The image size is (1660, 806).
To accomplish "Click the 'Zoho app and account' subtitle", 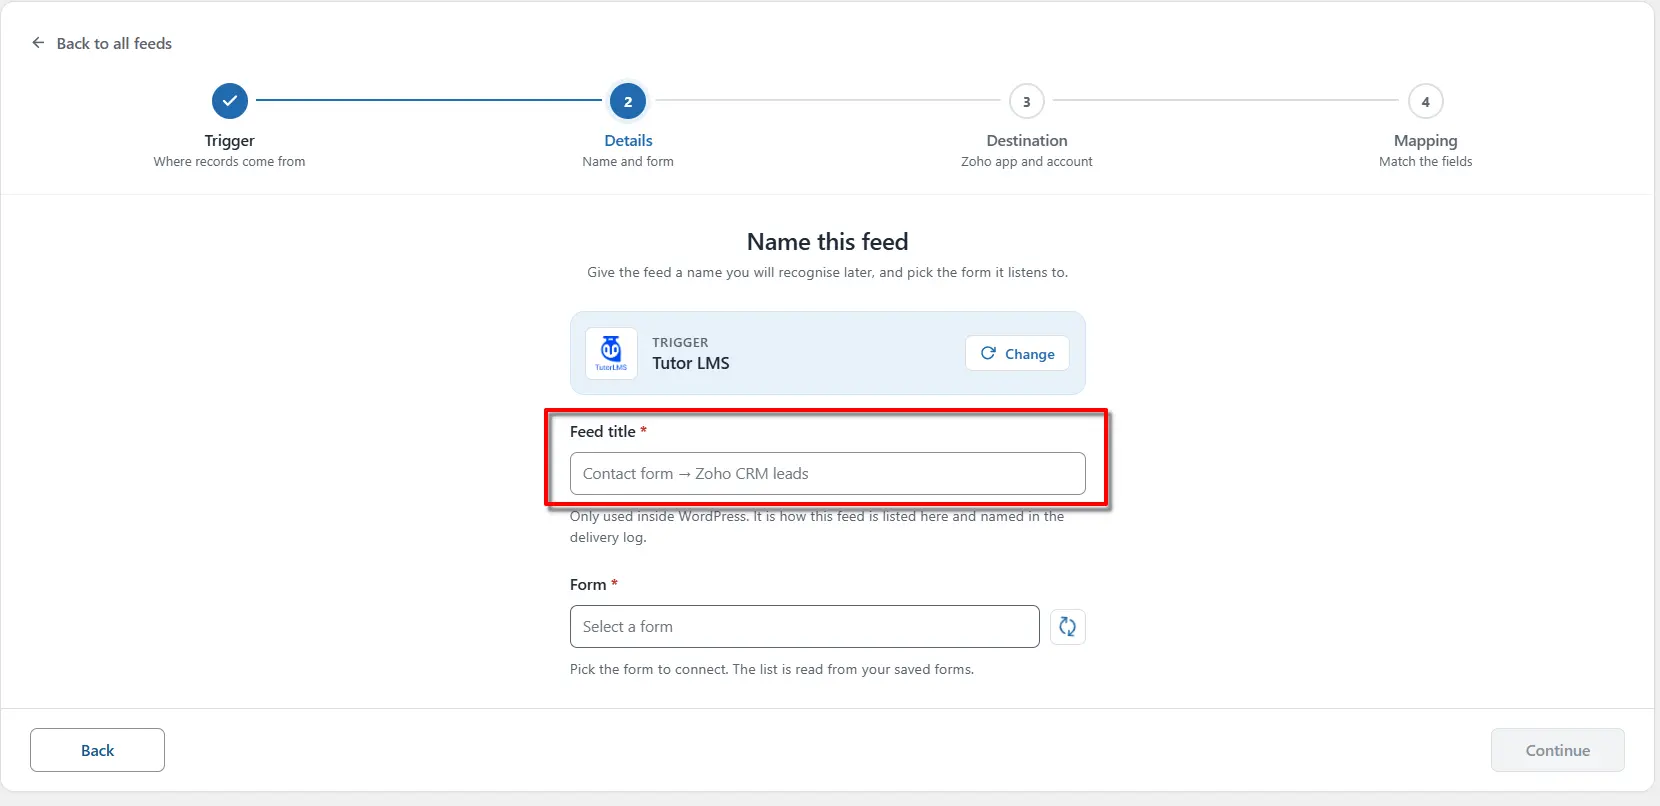I will coord(1027,161).
